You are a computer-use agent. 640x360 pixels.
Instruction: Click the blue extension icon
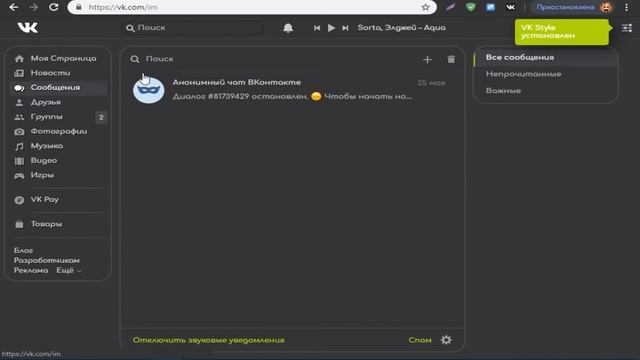click(x=490, y=7)
